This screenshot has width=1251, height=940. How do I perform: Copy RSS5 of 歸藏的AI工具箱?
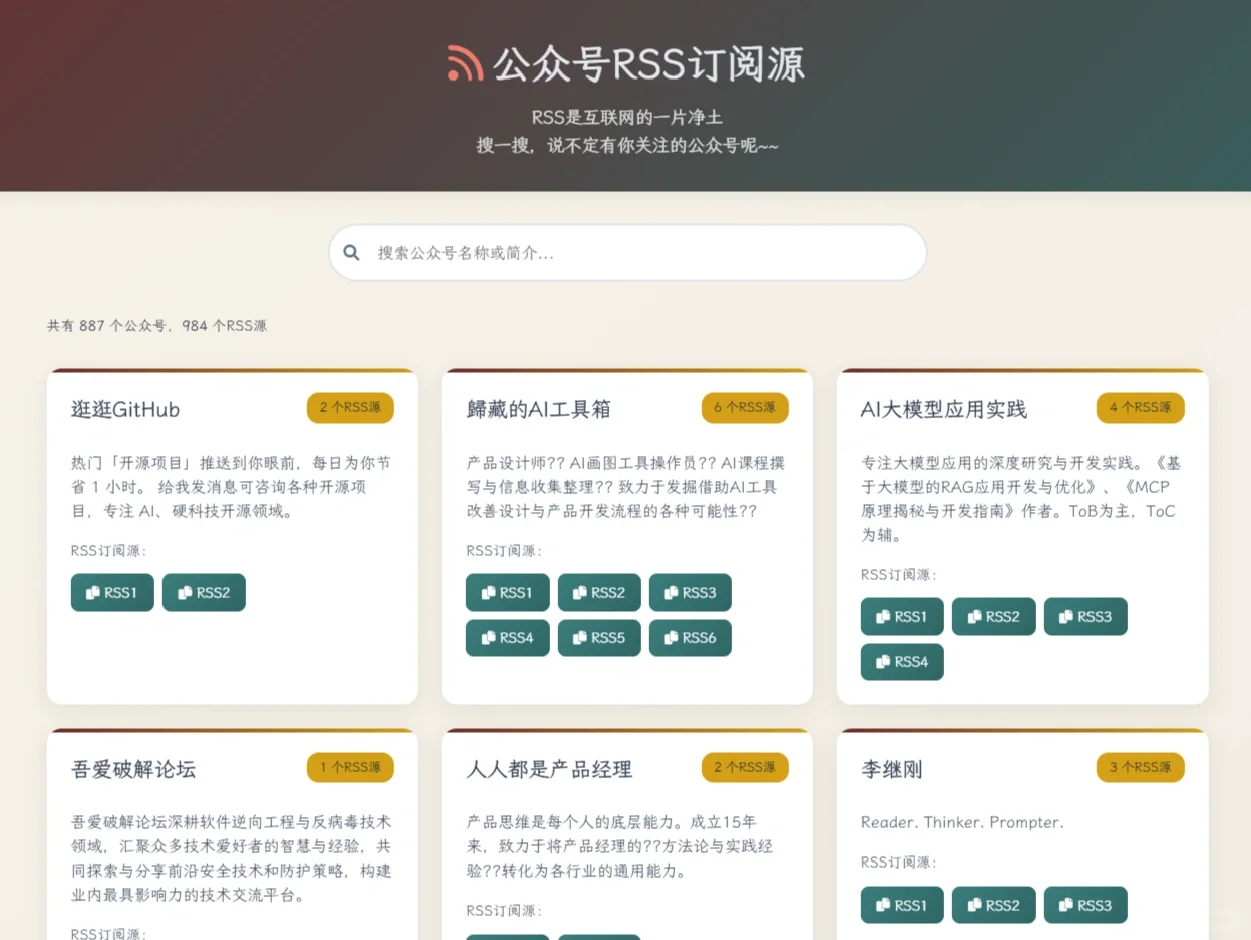pos(599,638)
